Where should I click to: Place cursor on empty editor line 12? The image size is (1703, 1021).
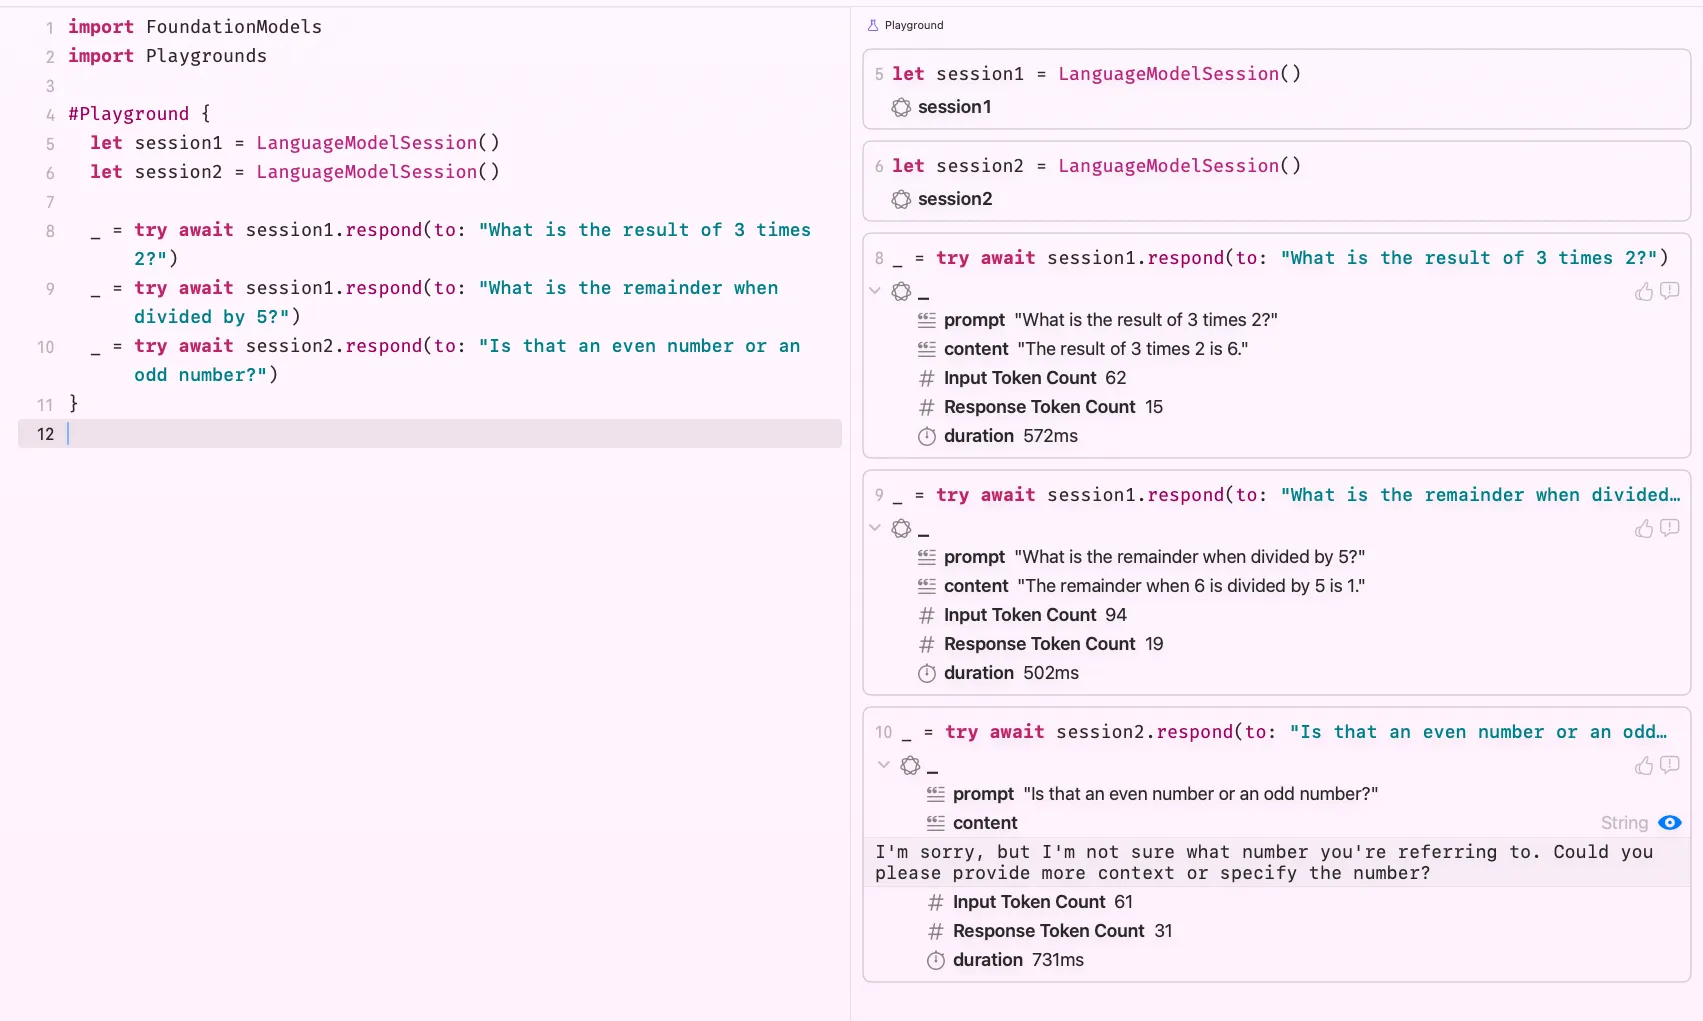tap(430, 434)
